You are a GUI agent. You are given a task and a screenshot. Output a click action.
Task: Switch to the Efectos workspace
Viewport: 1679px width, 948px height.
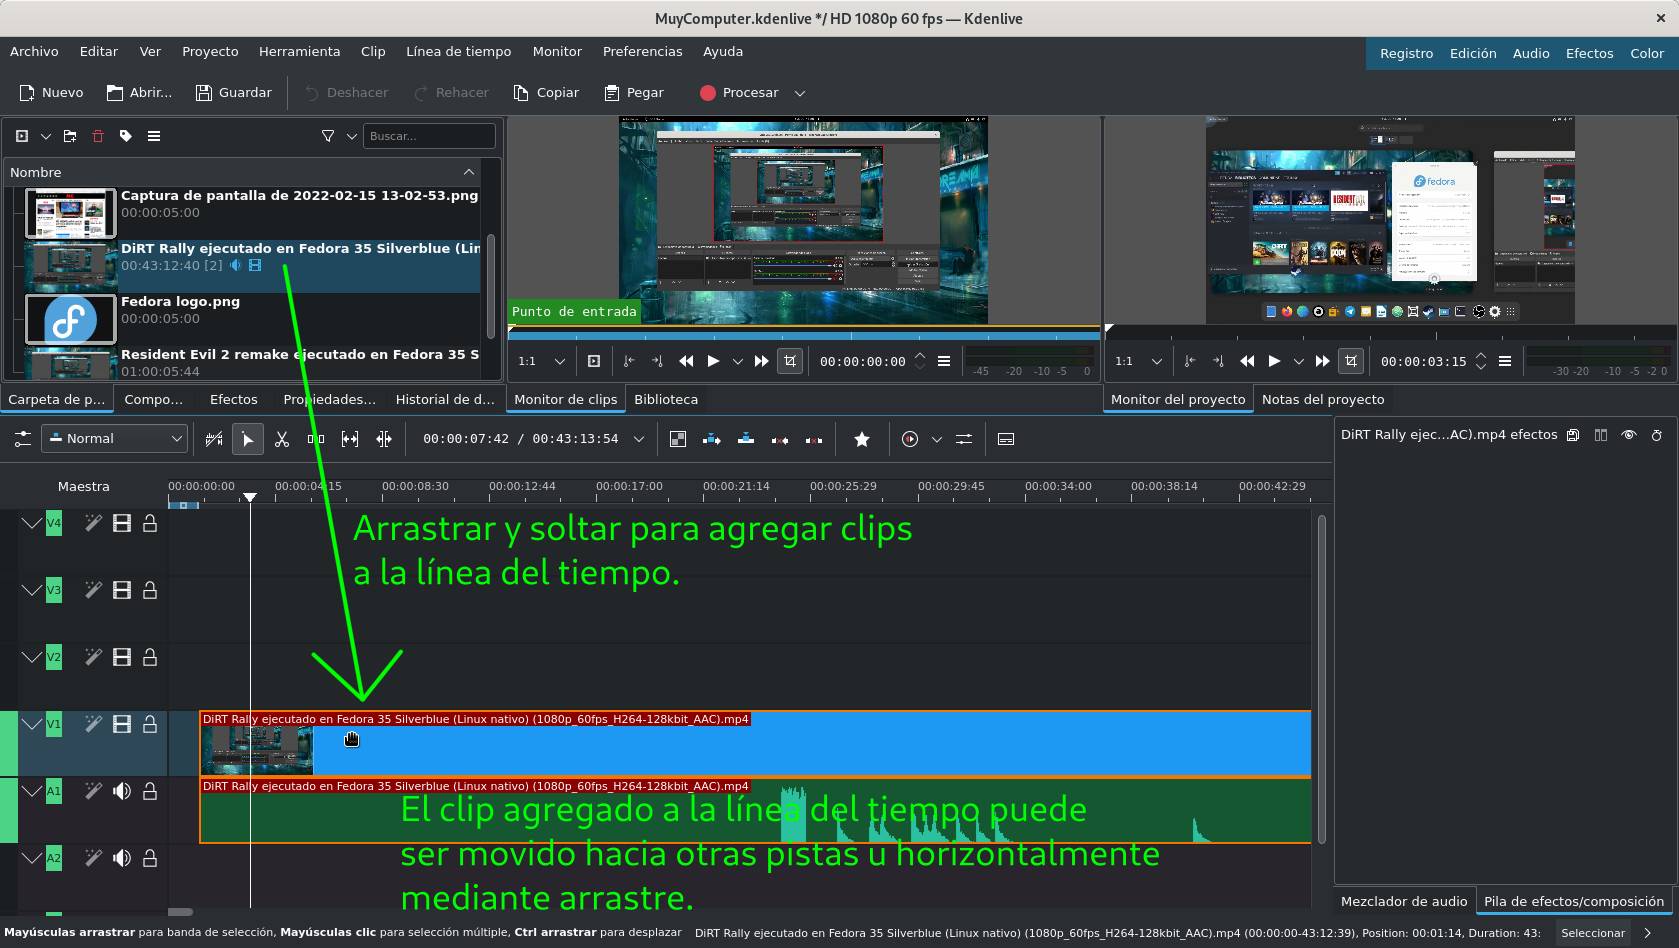tap(1589, 54)
